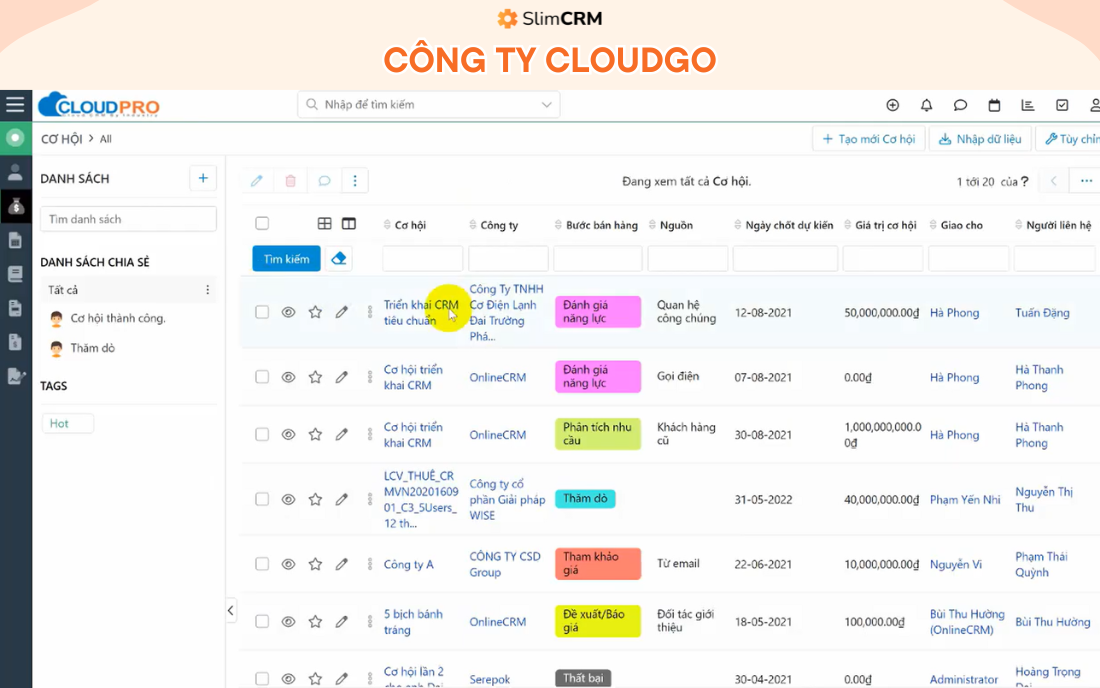The image size is (1100, 688).
Task: Star the 'Cơ hội triển khai CRM' row
Action: click(315, 377)
